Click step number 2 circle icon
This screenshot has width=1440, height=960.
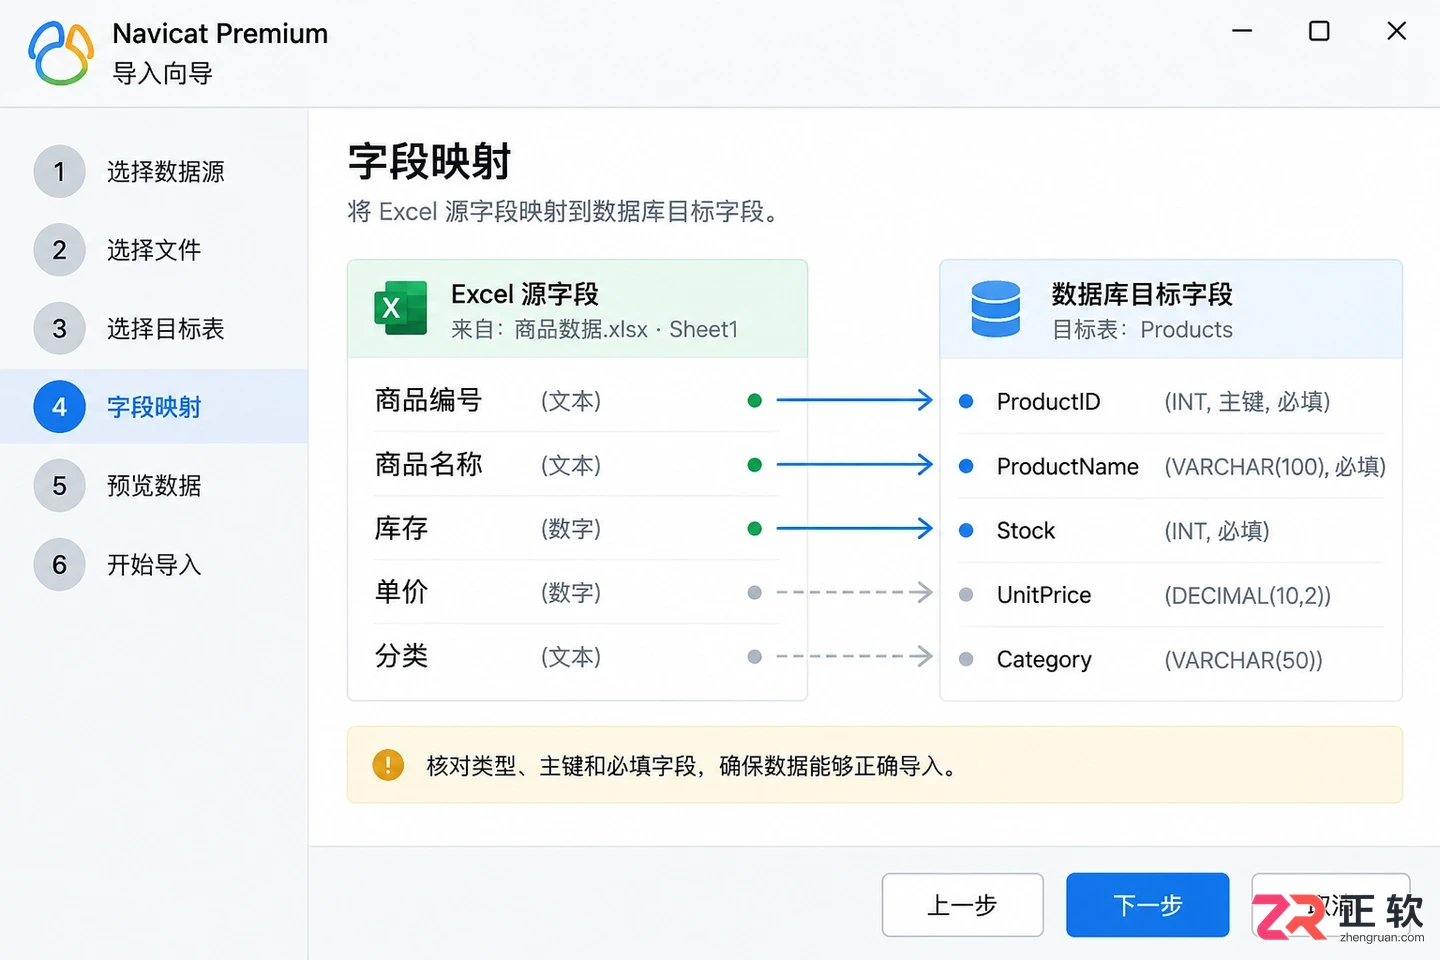click(x=59, y=250)
